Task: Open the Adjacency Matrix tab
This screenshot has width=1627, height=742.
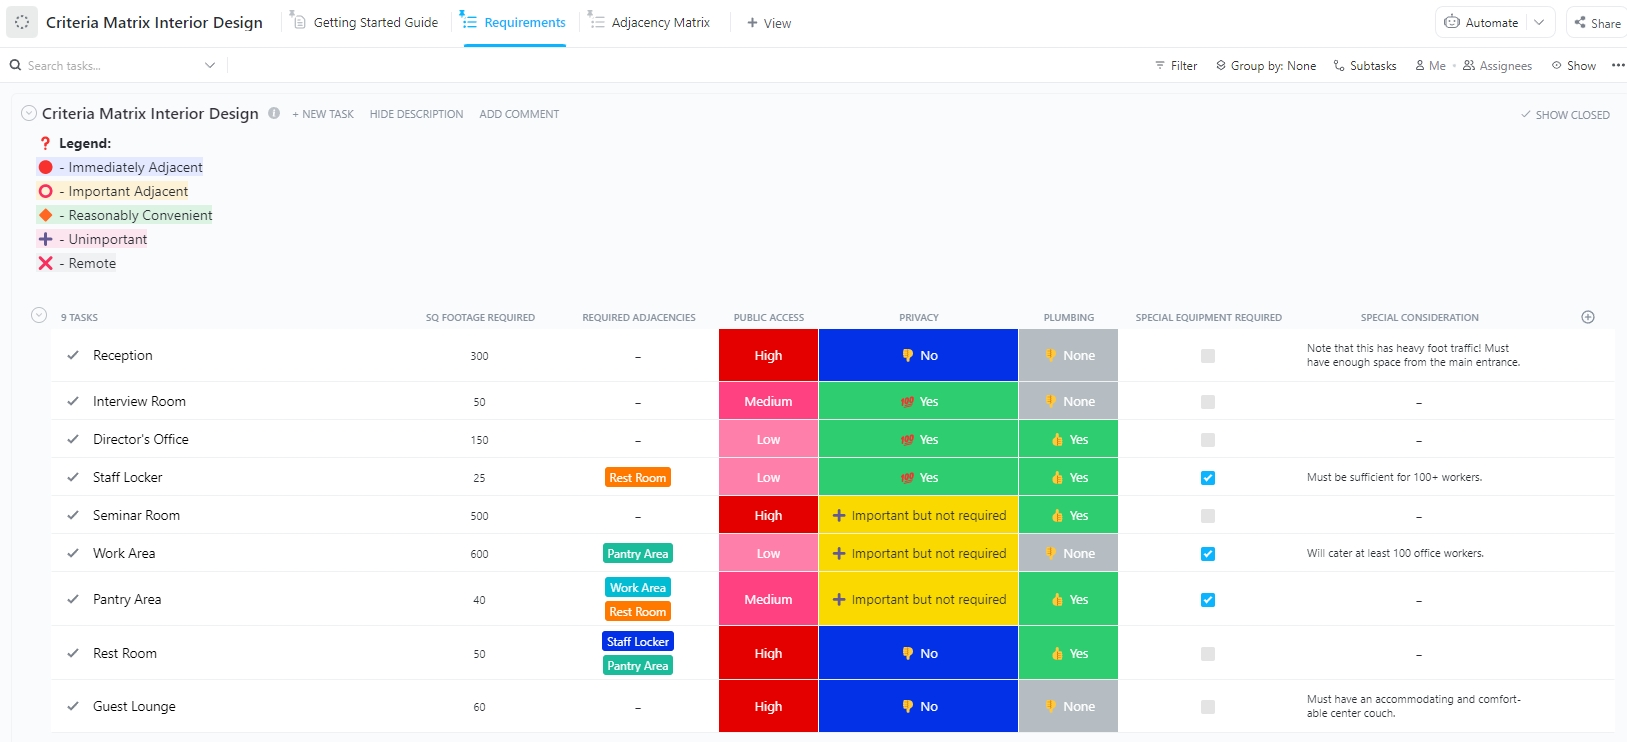Action: [x=650, y=22]
